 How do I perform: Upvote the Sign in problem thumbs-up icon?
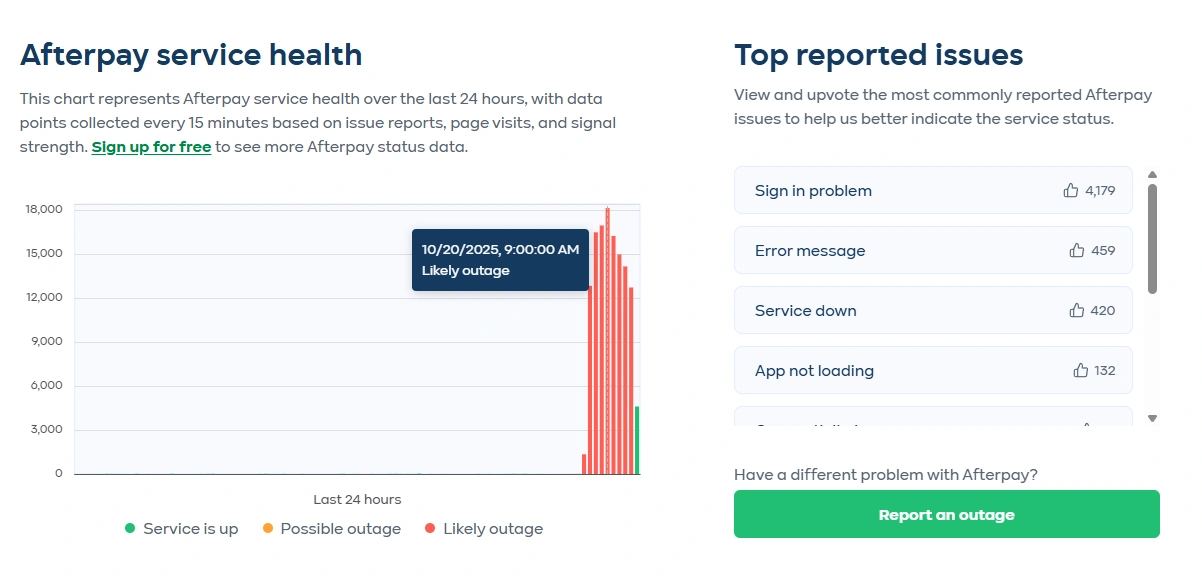tap(1071, 190)
